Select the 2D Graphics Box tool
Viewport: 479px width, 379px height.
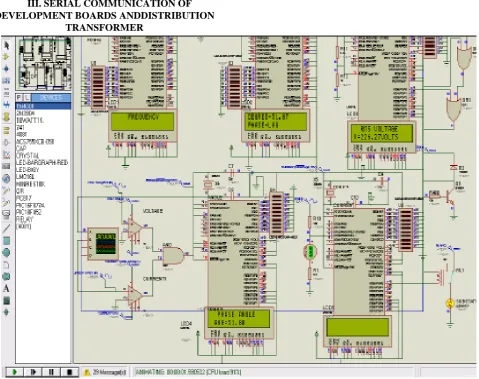[6, 241]
